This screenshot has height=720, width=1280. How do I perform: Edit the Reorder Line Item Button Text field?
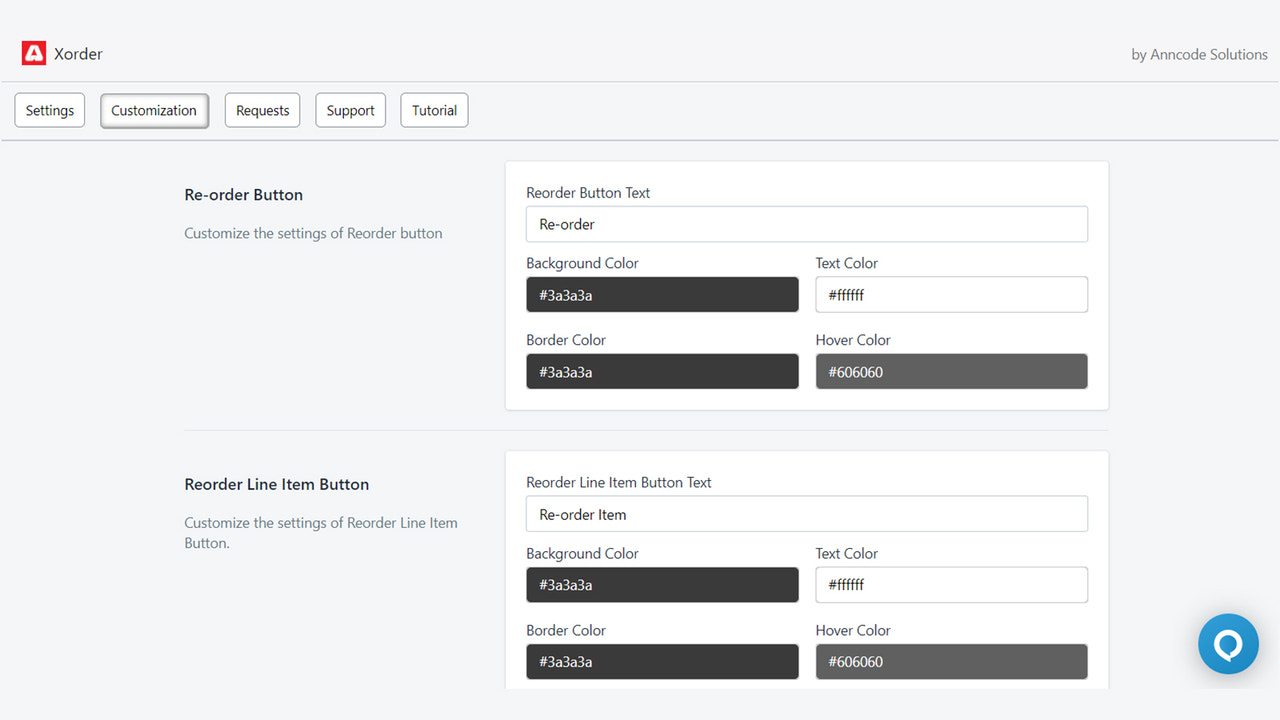click(806, 514)
